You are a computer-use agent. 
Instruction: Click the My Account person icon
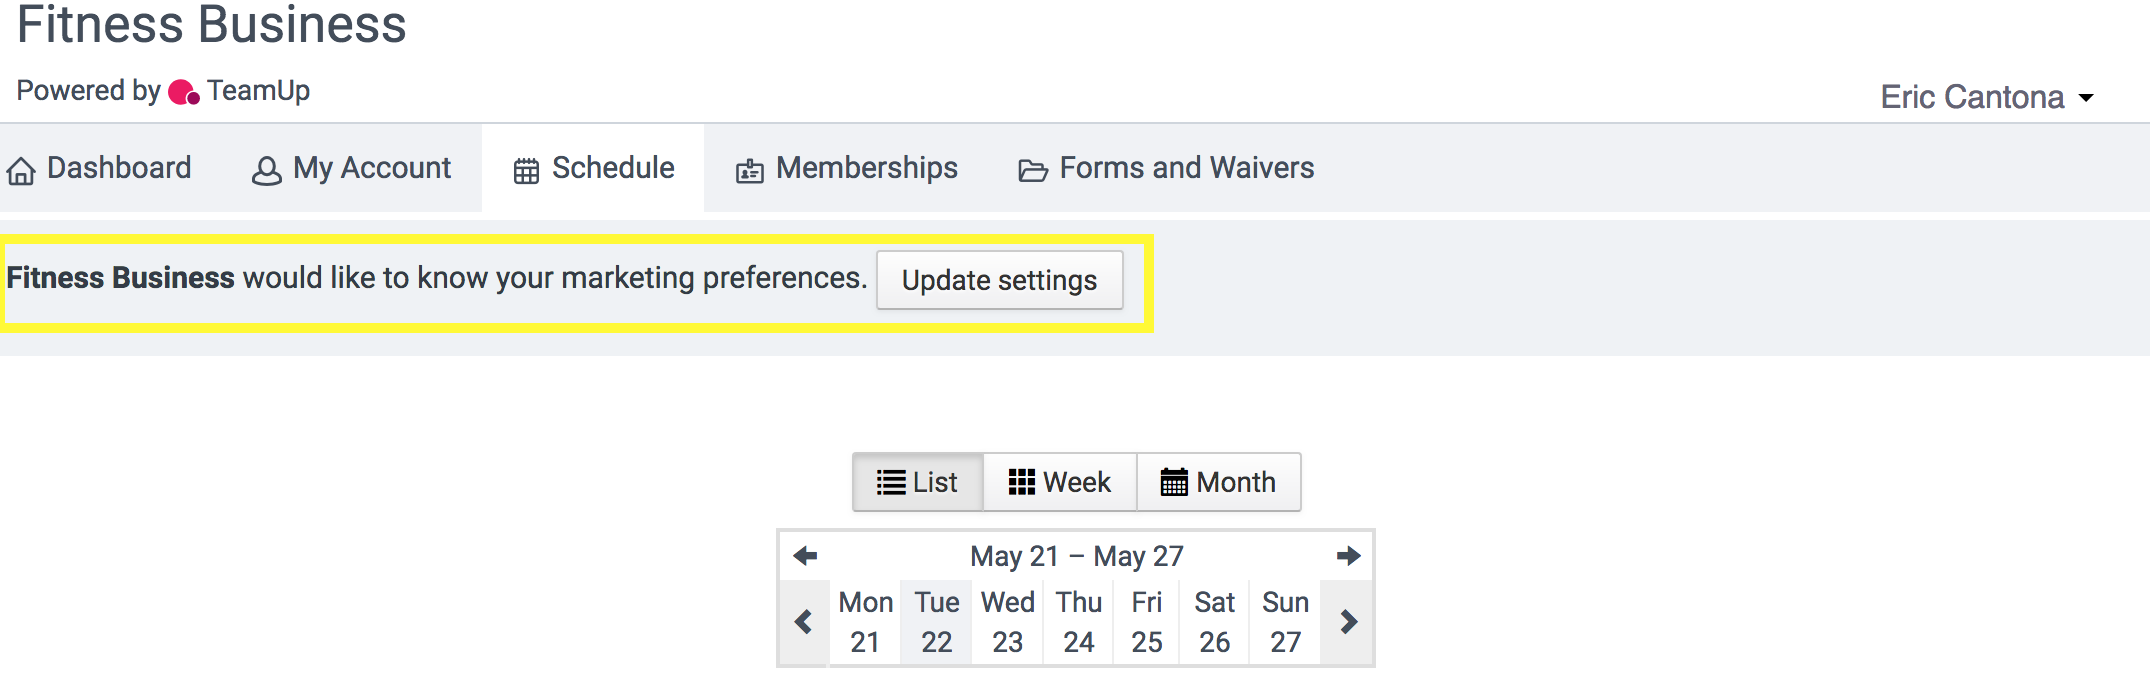click(266, 171)
